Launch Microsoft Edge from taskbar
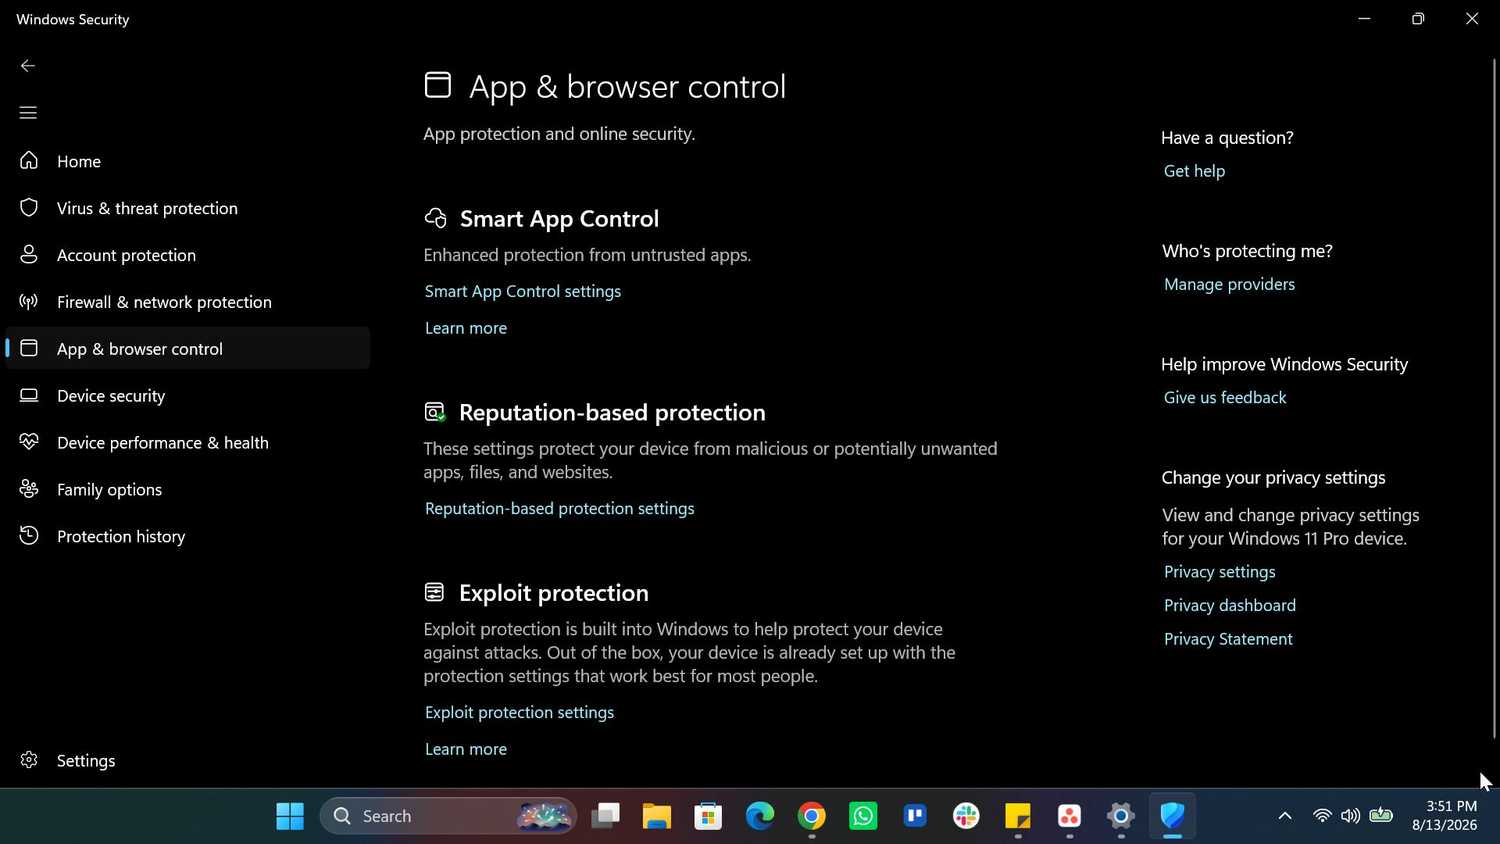Image resolution: width=1500 pixels, height=844 pixels. click(760, 816)
